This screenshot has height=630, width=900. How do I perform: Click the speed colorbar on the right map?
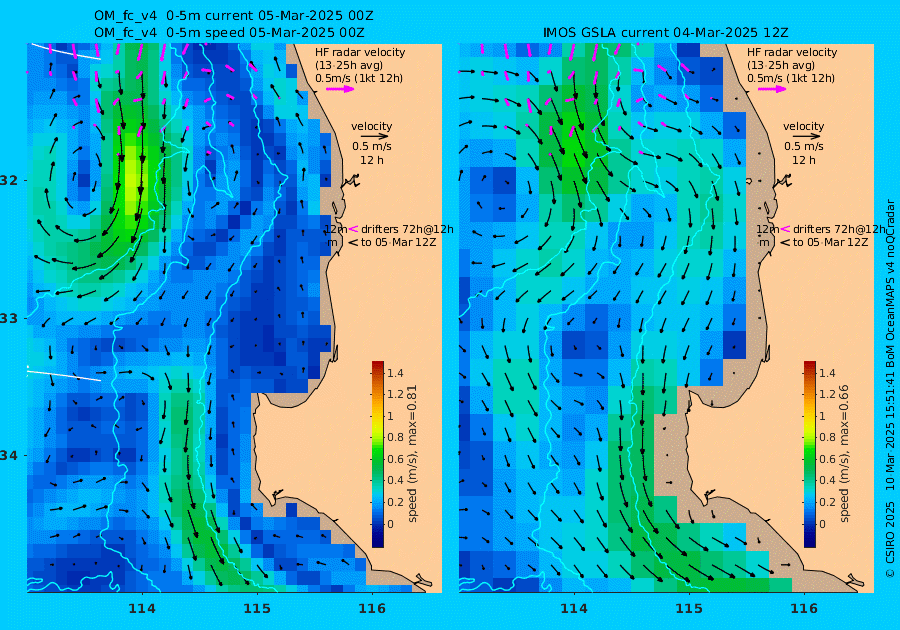point(809,454)
